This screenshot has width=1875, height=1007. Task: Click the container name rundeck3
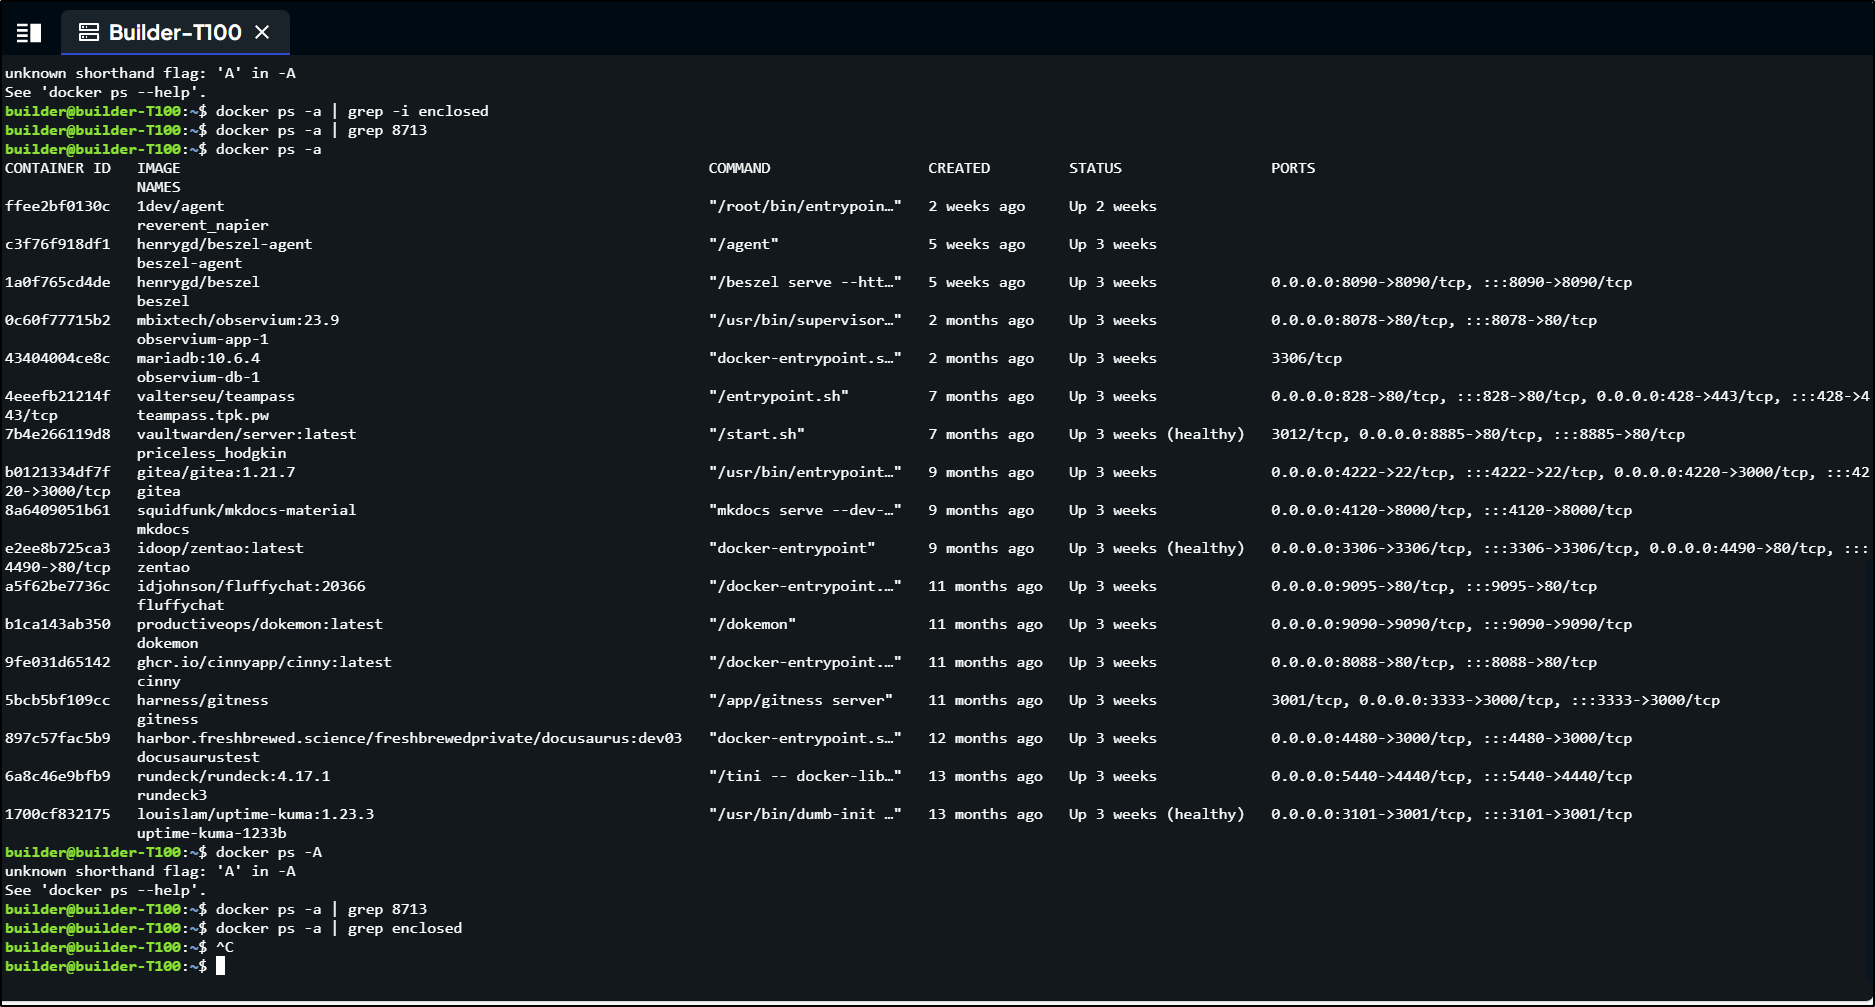pos(172,795)
